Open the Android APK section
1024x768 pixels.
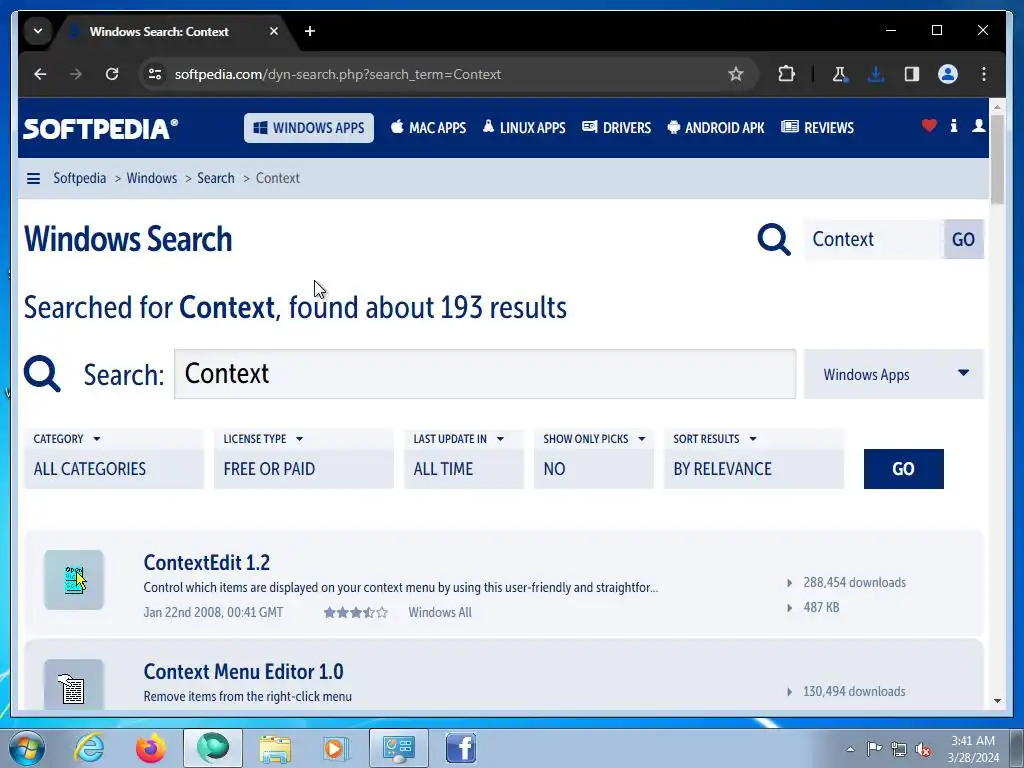point(716,128)
